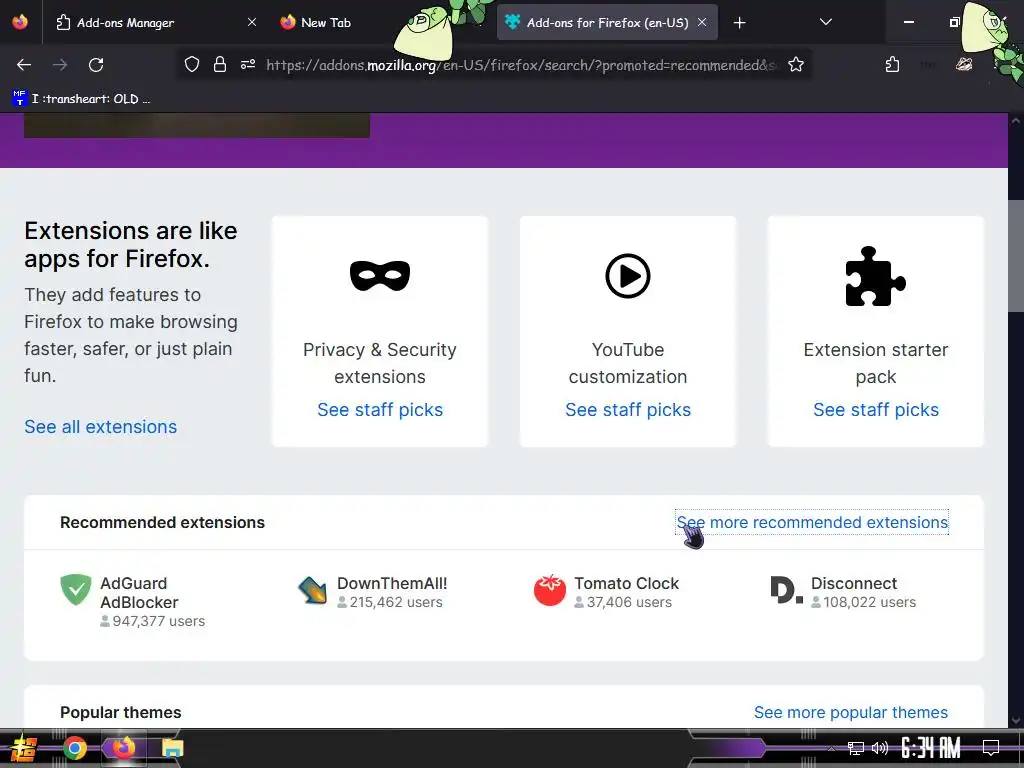See staff picks for YouTube customization
The height and width of the screenshot is (768, 1024).
(x=628, y=409)
